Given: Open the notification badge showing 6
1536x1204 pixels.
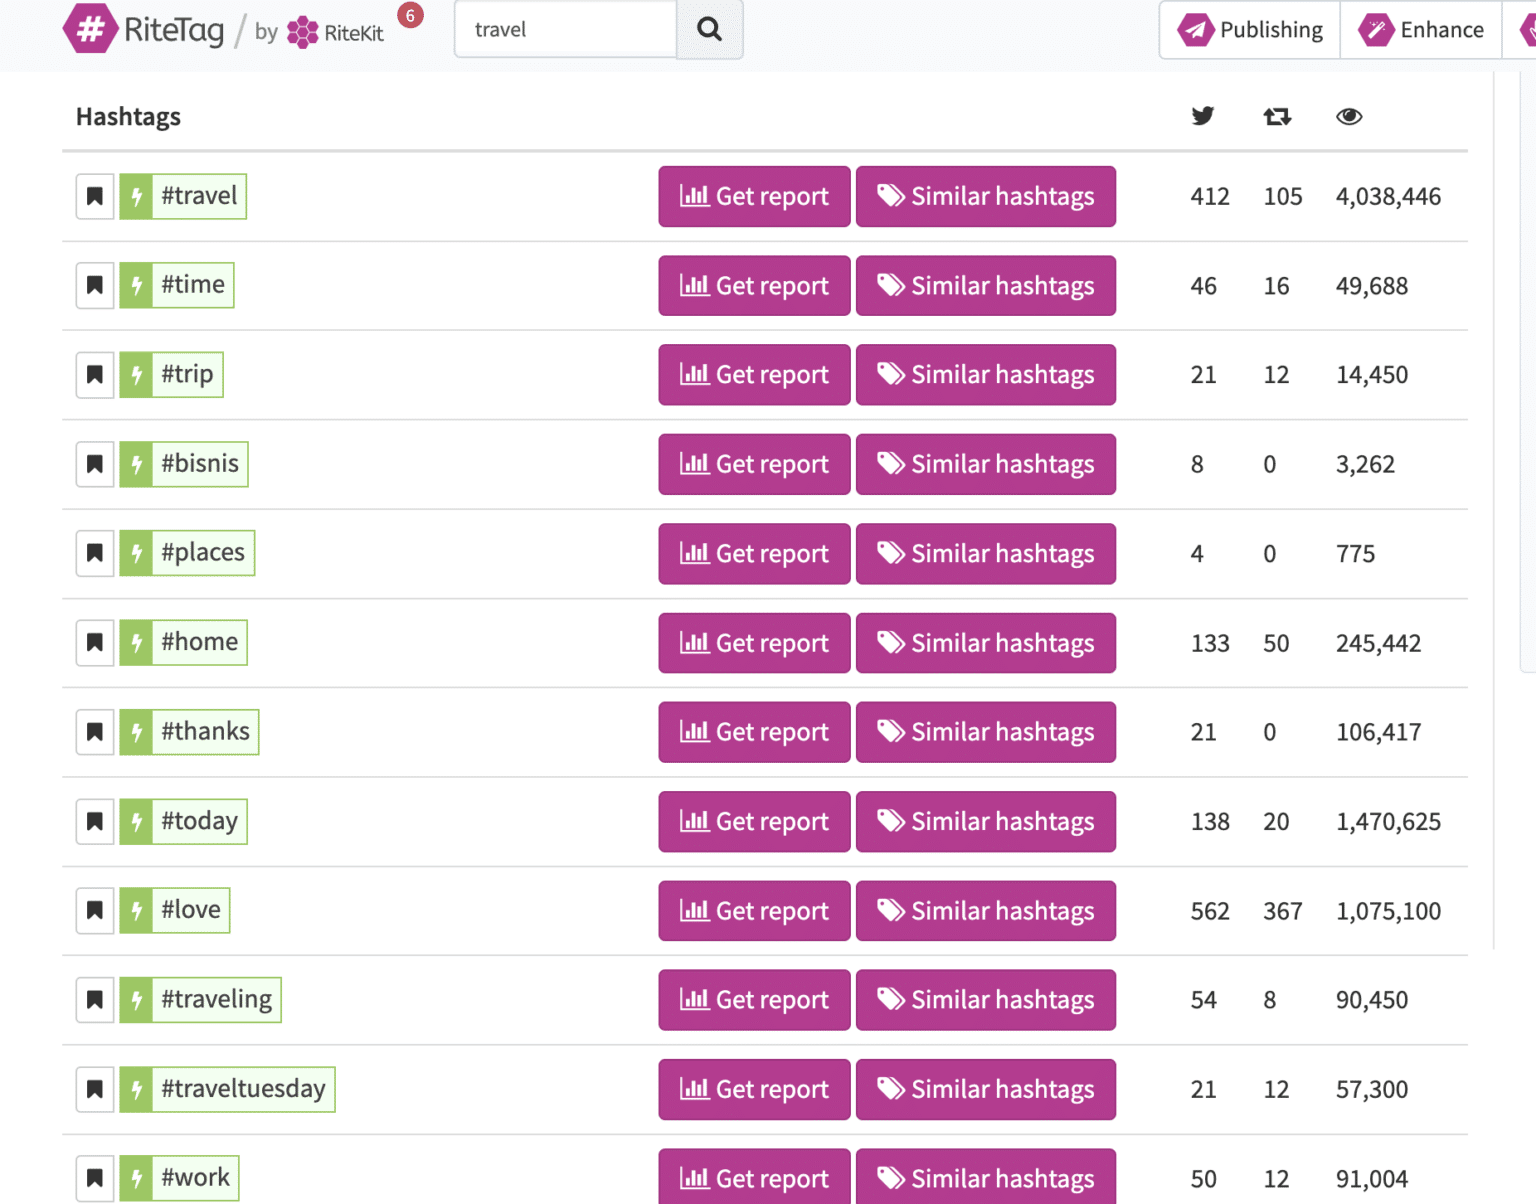Looking at the screenshot, I should pos(410,15).
